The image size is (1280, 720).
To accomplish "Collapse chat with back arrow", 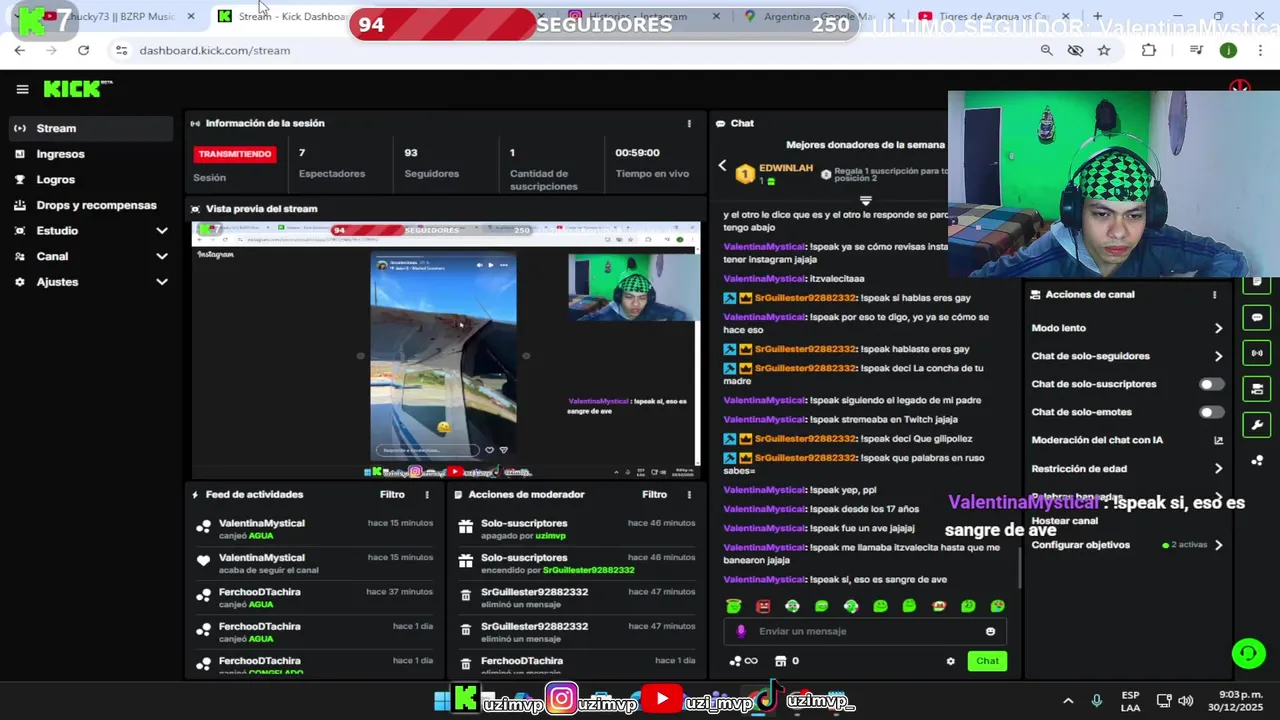I will (722, 166).
